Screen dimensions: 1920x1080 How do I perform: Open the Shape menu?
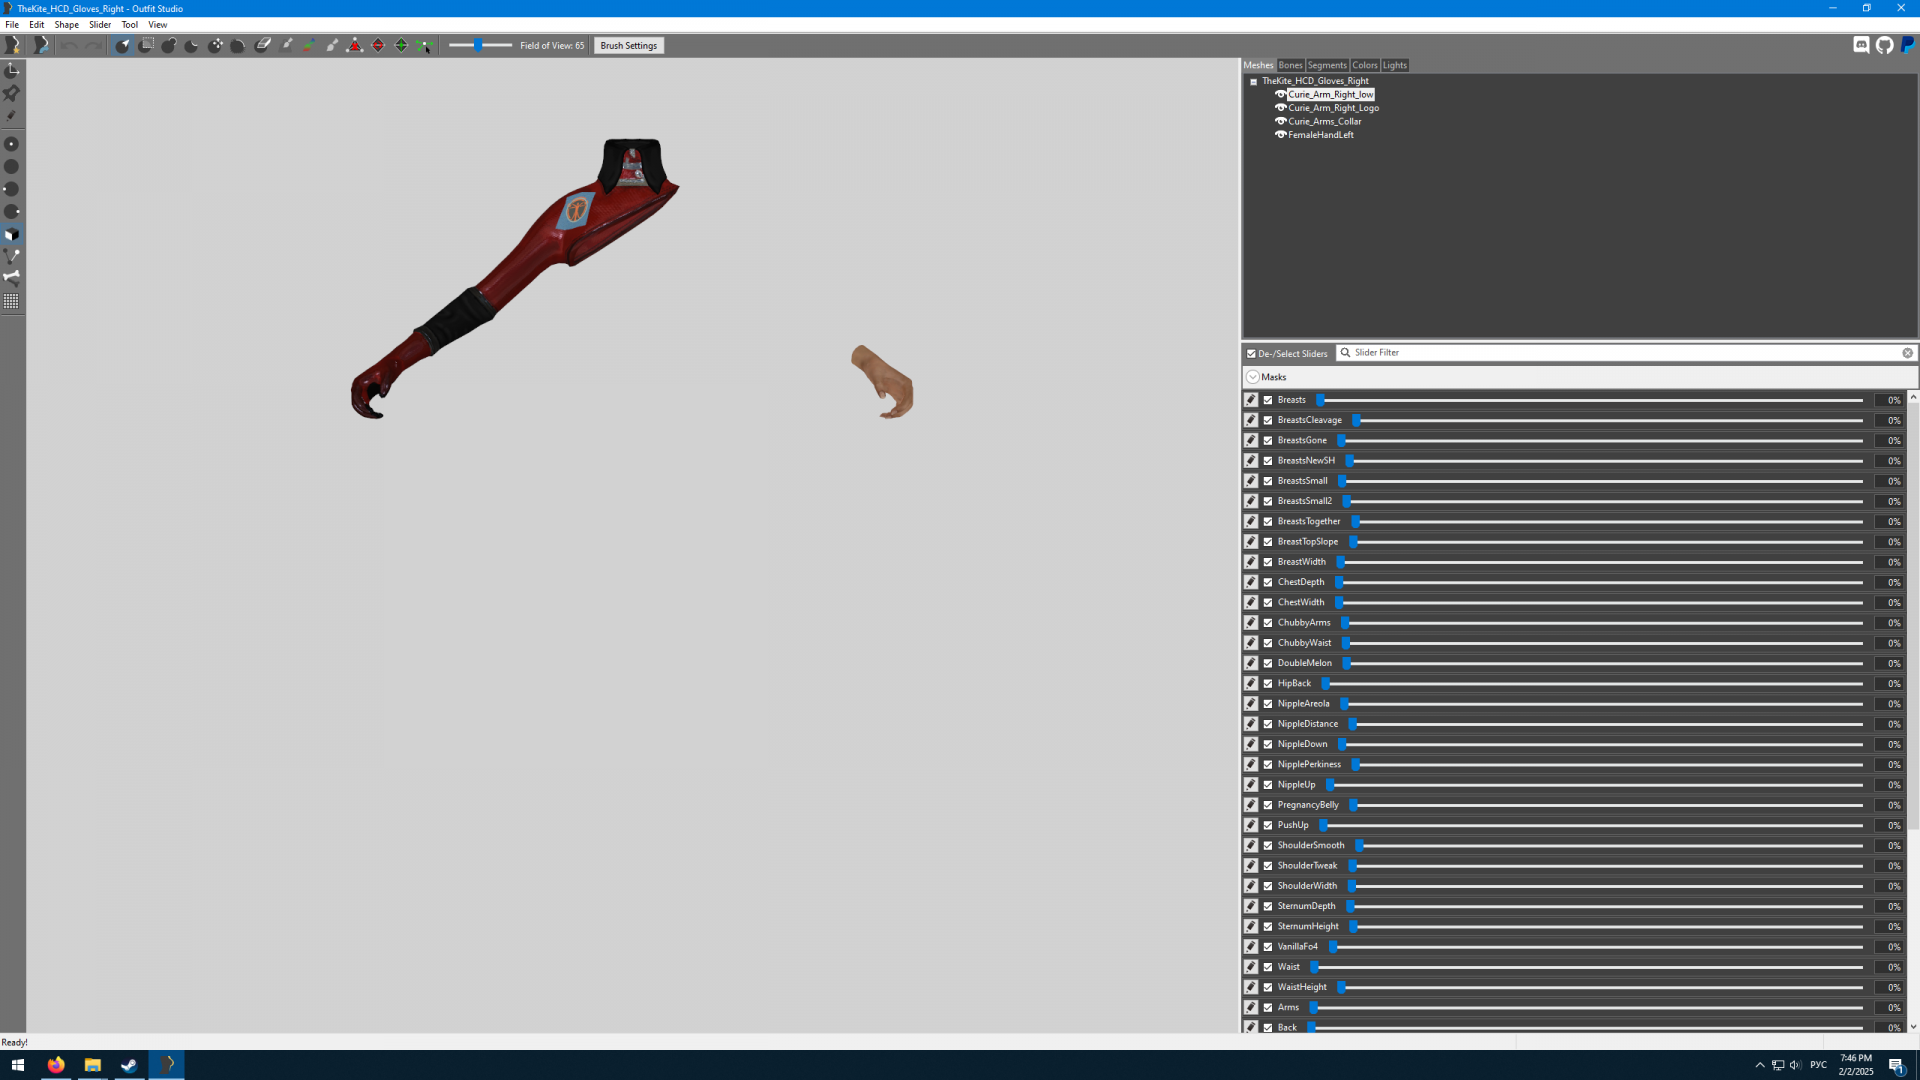tap(66, 24)
